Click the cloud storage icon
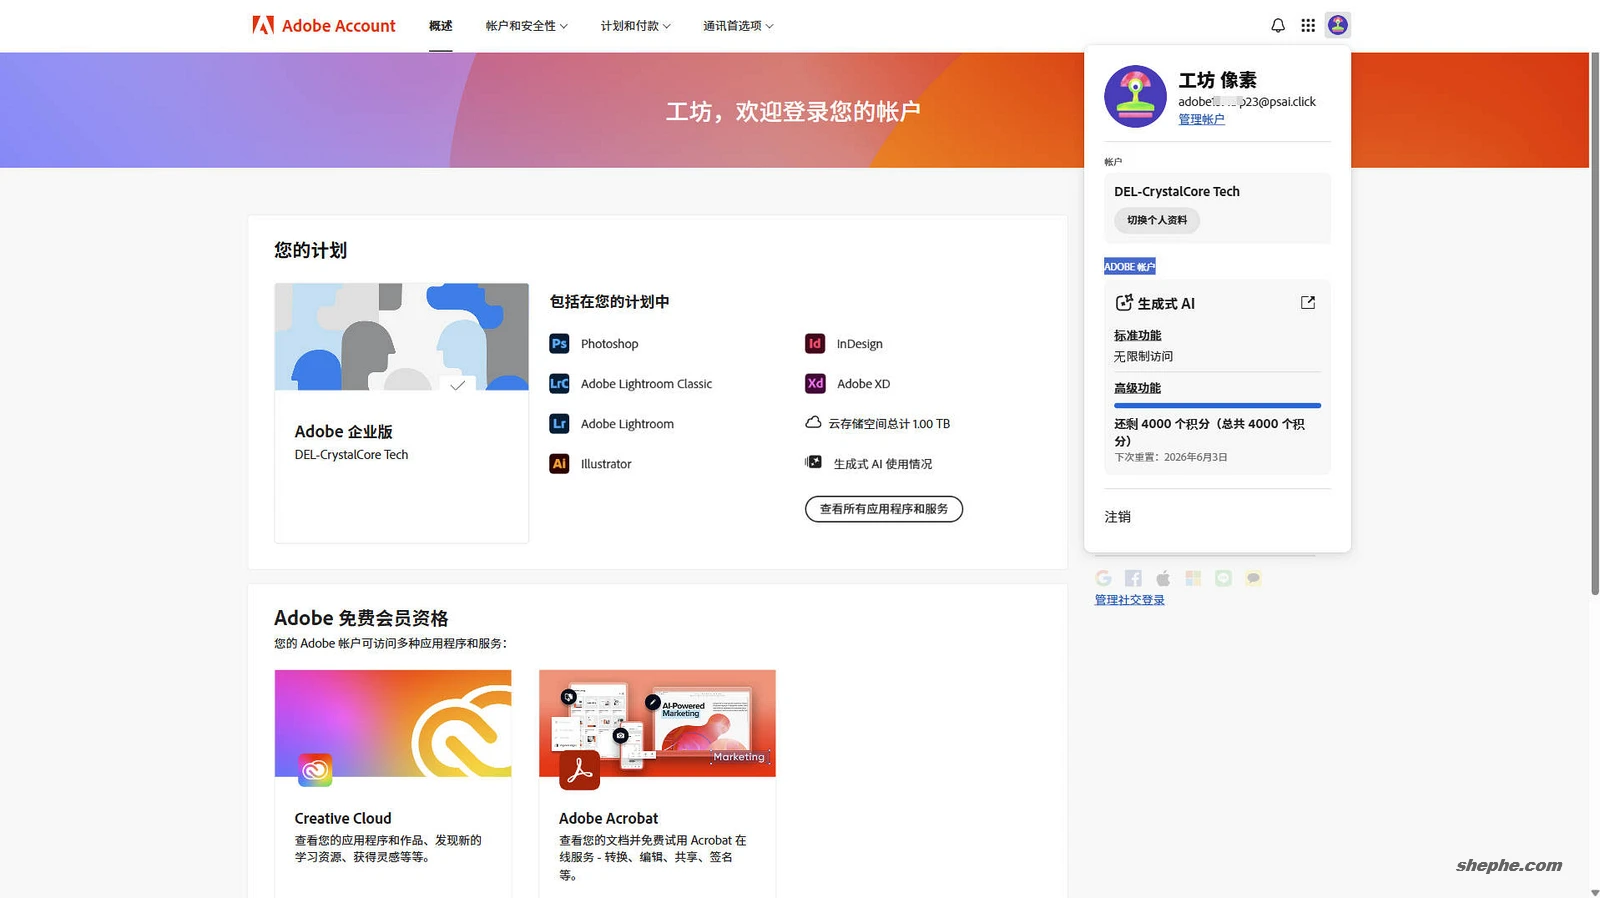The height and width of the screenshot is (898, 1600). click(813, 422)
